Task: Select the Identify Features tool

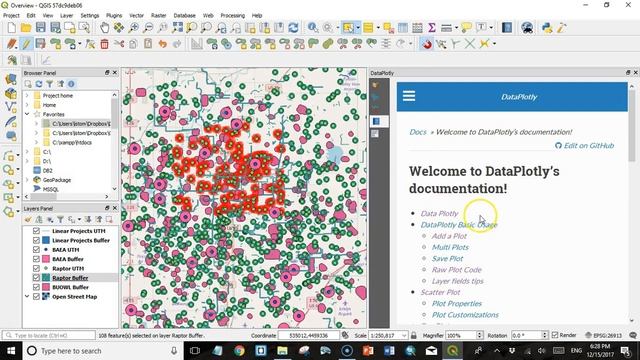Action: (x=313, y=28)
